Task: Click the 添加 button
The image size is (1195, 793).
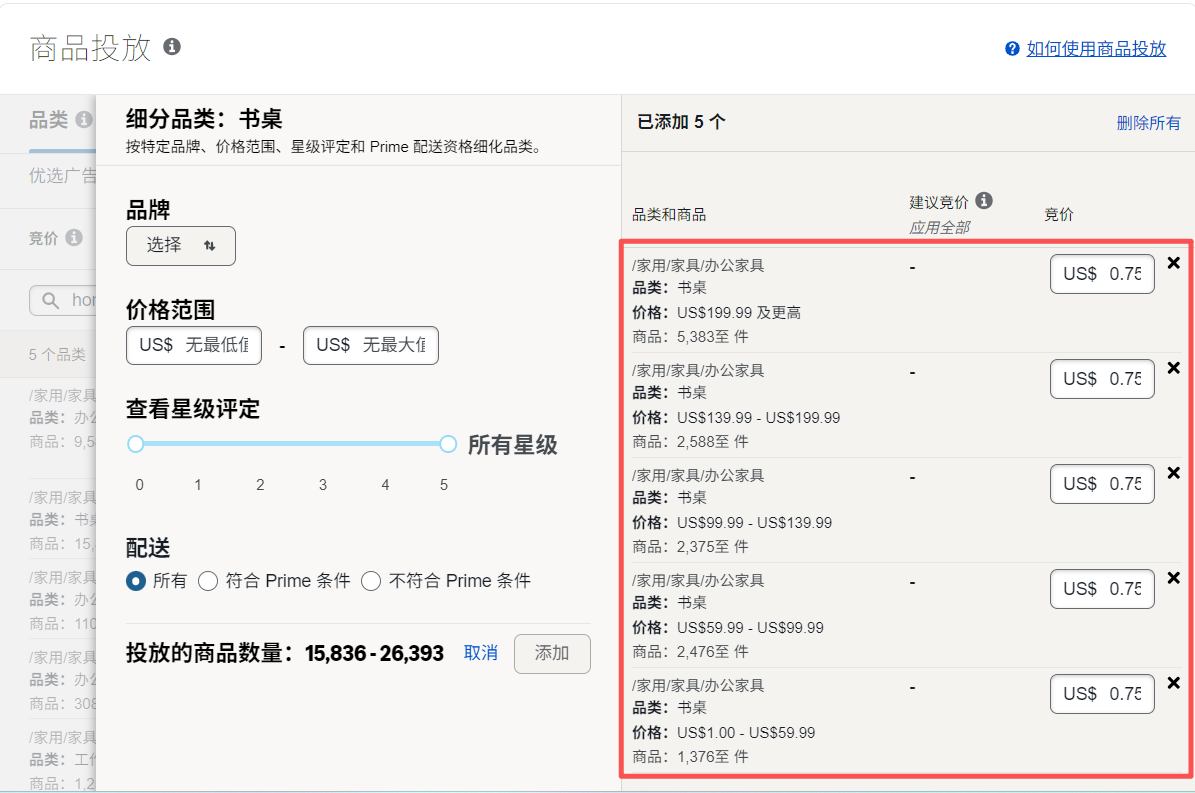Action: 552,654
